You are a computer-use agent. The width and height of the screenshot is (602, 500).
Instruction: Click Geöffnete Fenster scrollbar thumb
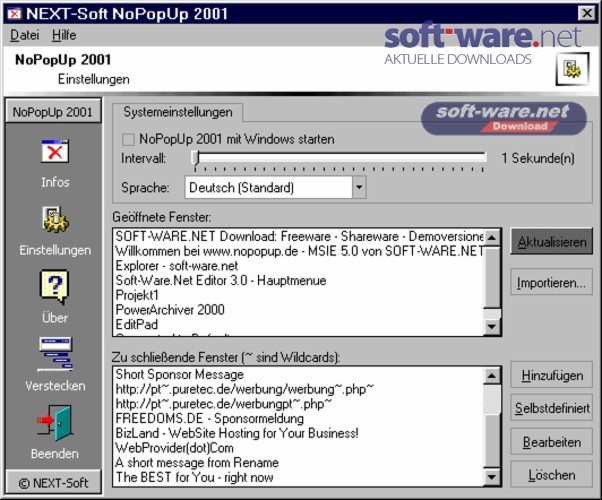(492, 276)
